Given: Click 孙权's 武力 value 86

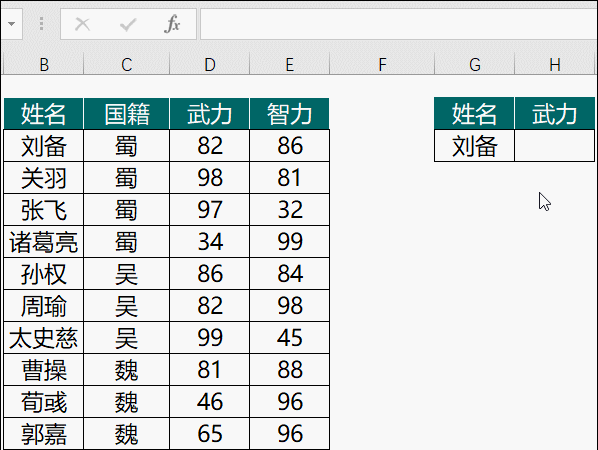Looking at the screenshot, I should click(x=209, y=274).
